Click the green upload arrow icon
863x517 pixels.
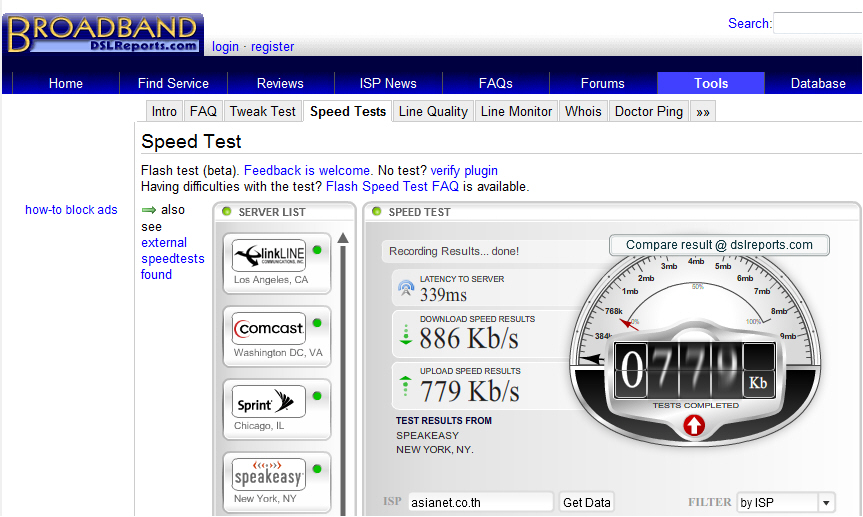pos(406,385)
